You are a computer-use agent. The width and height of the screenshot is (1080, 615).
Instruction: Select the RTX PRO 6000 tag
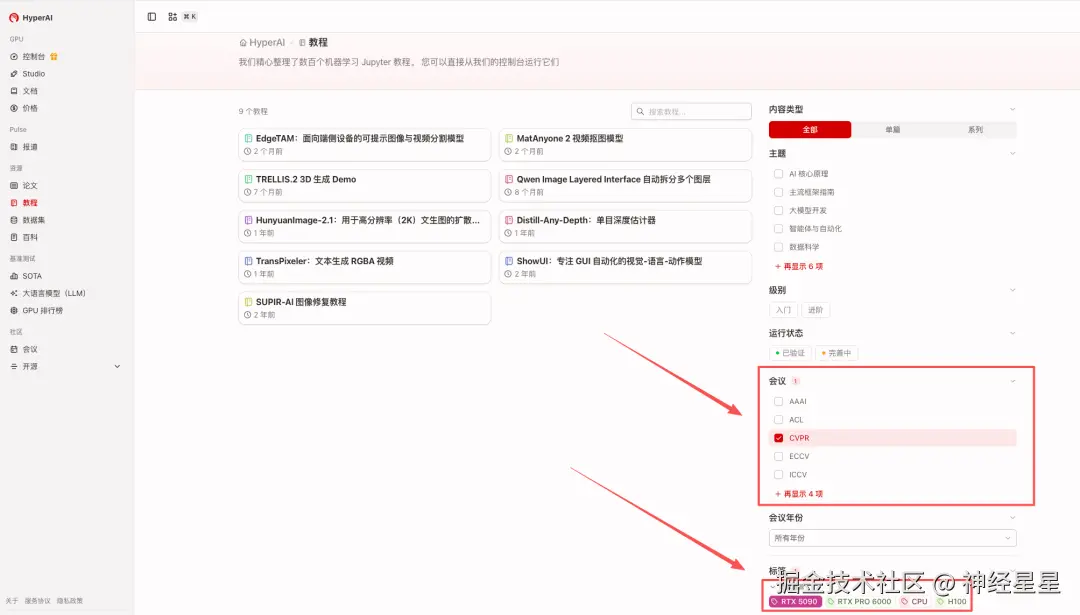pos(859,601)
